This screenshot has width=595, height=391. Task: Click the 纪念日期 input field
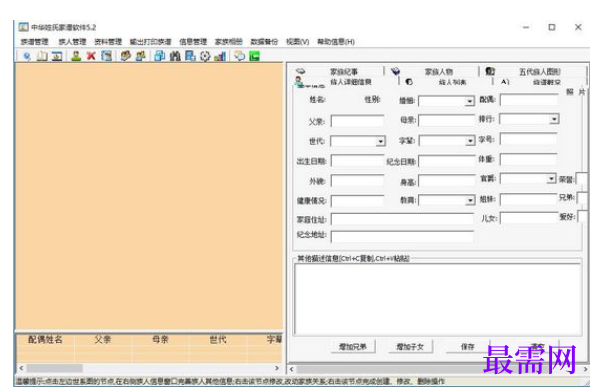[x=447, y=161]
